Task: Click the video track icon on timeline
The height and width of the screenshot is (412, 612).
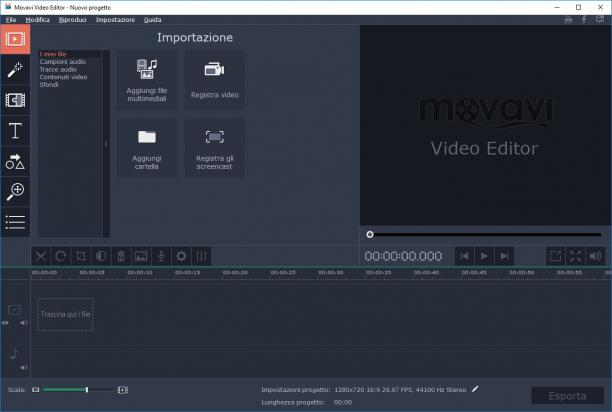Action: pos(14,310)
